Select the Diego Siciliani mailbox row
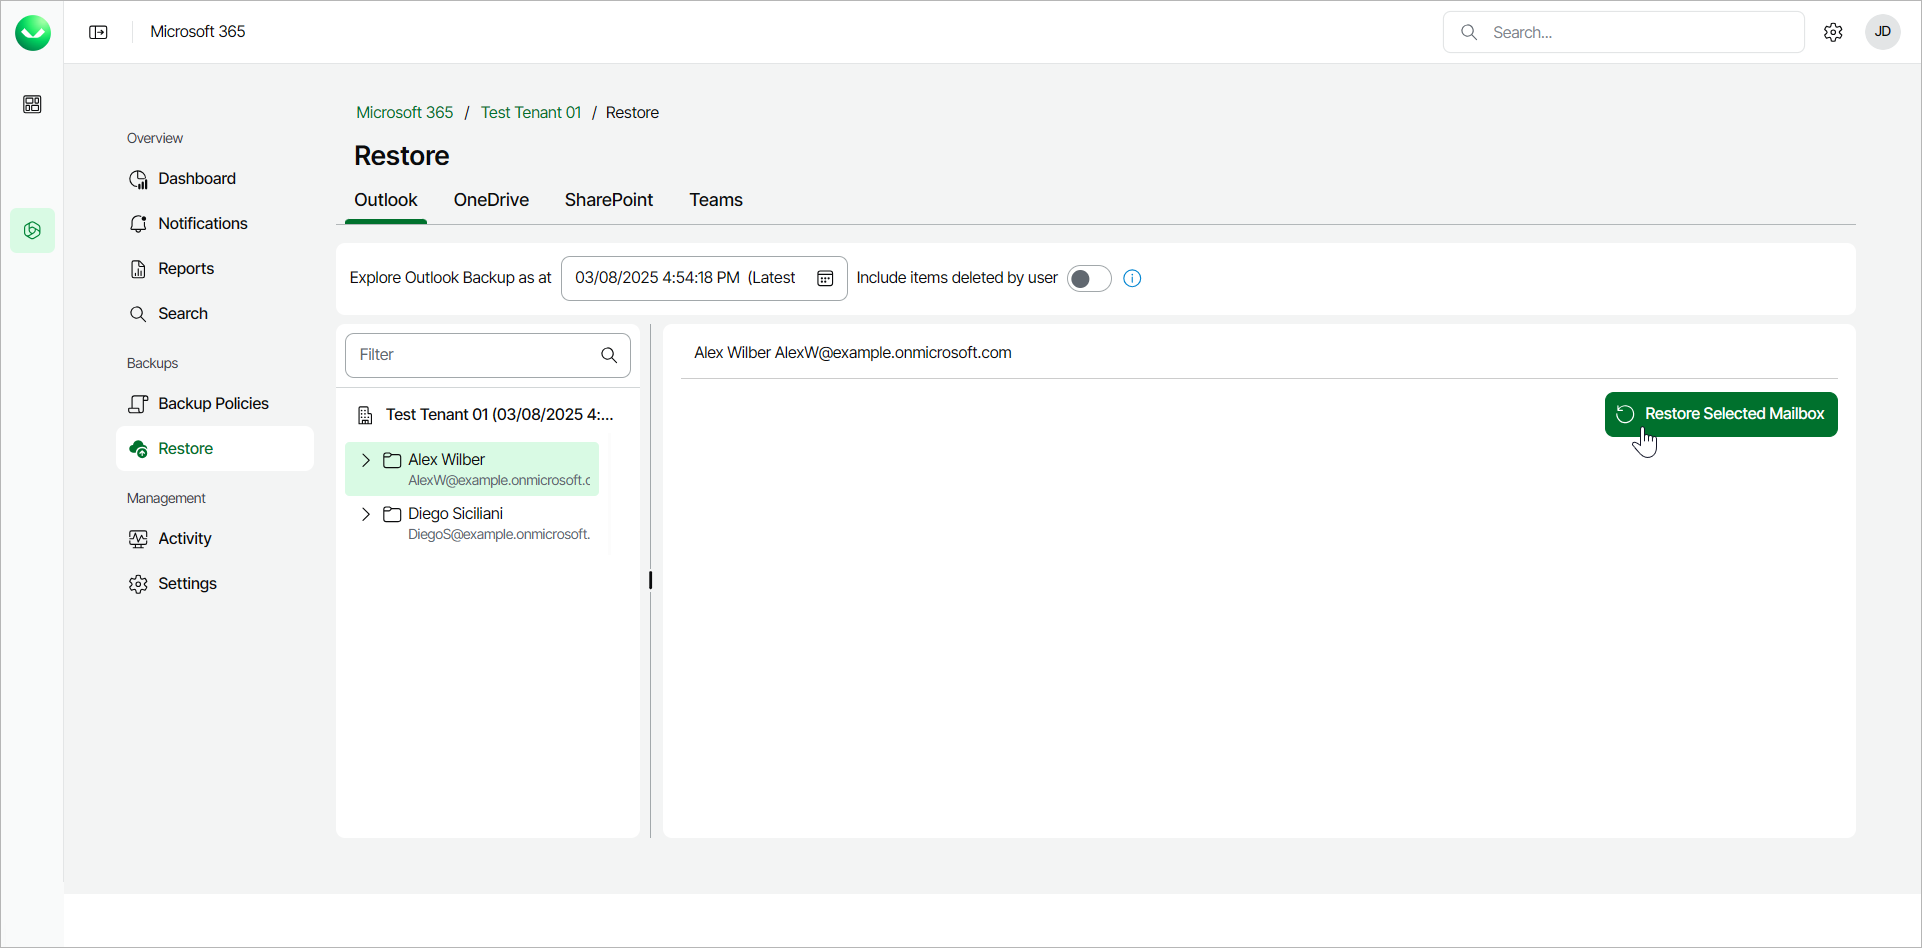This screenshot has width=1922, height=948. (x=472, y=523)
